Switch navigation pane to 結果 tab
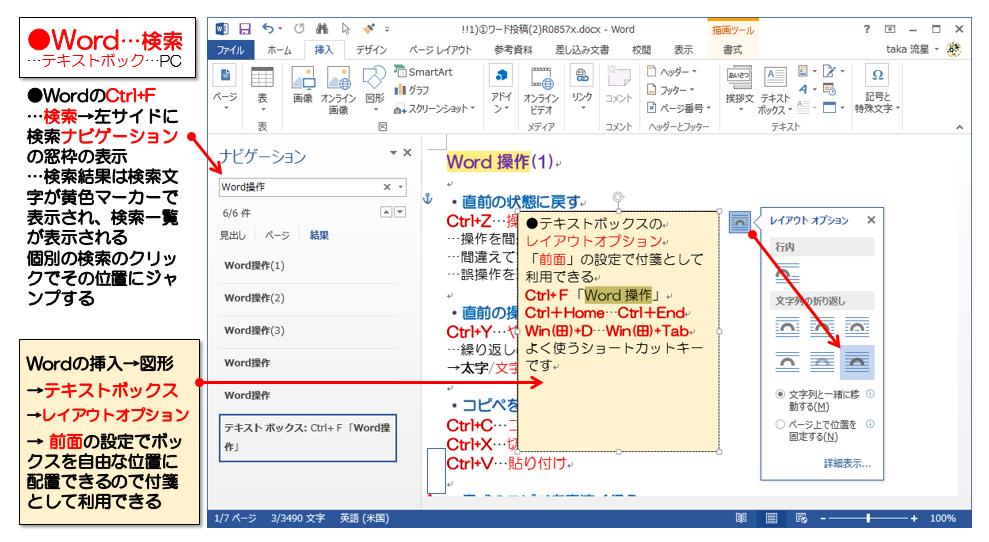Viewport: 989px width, 542px height. [x=319, y=235]
